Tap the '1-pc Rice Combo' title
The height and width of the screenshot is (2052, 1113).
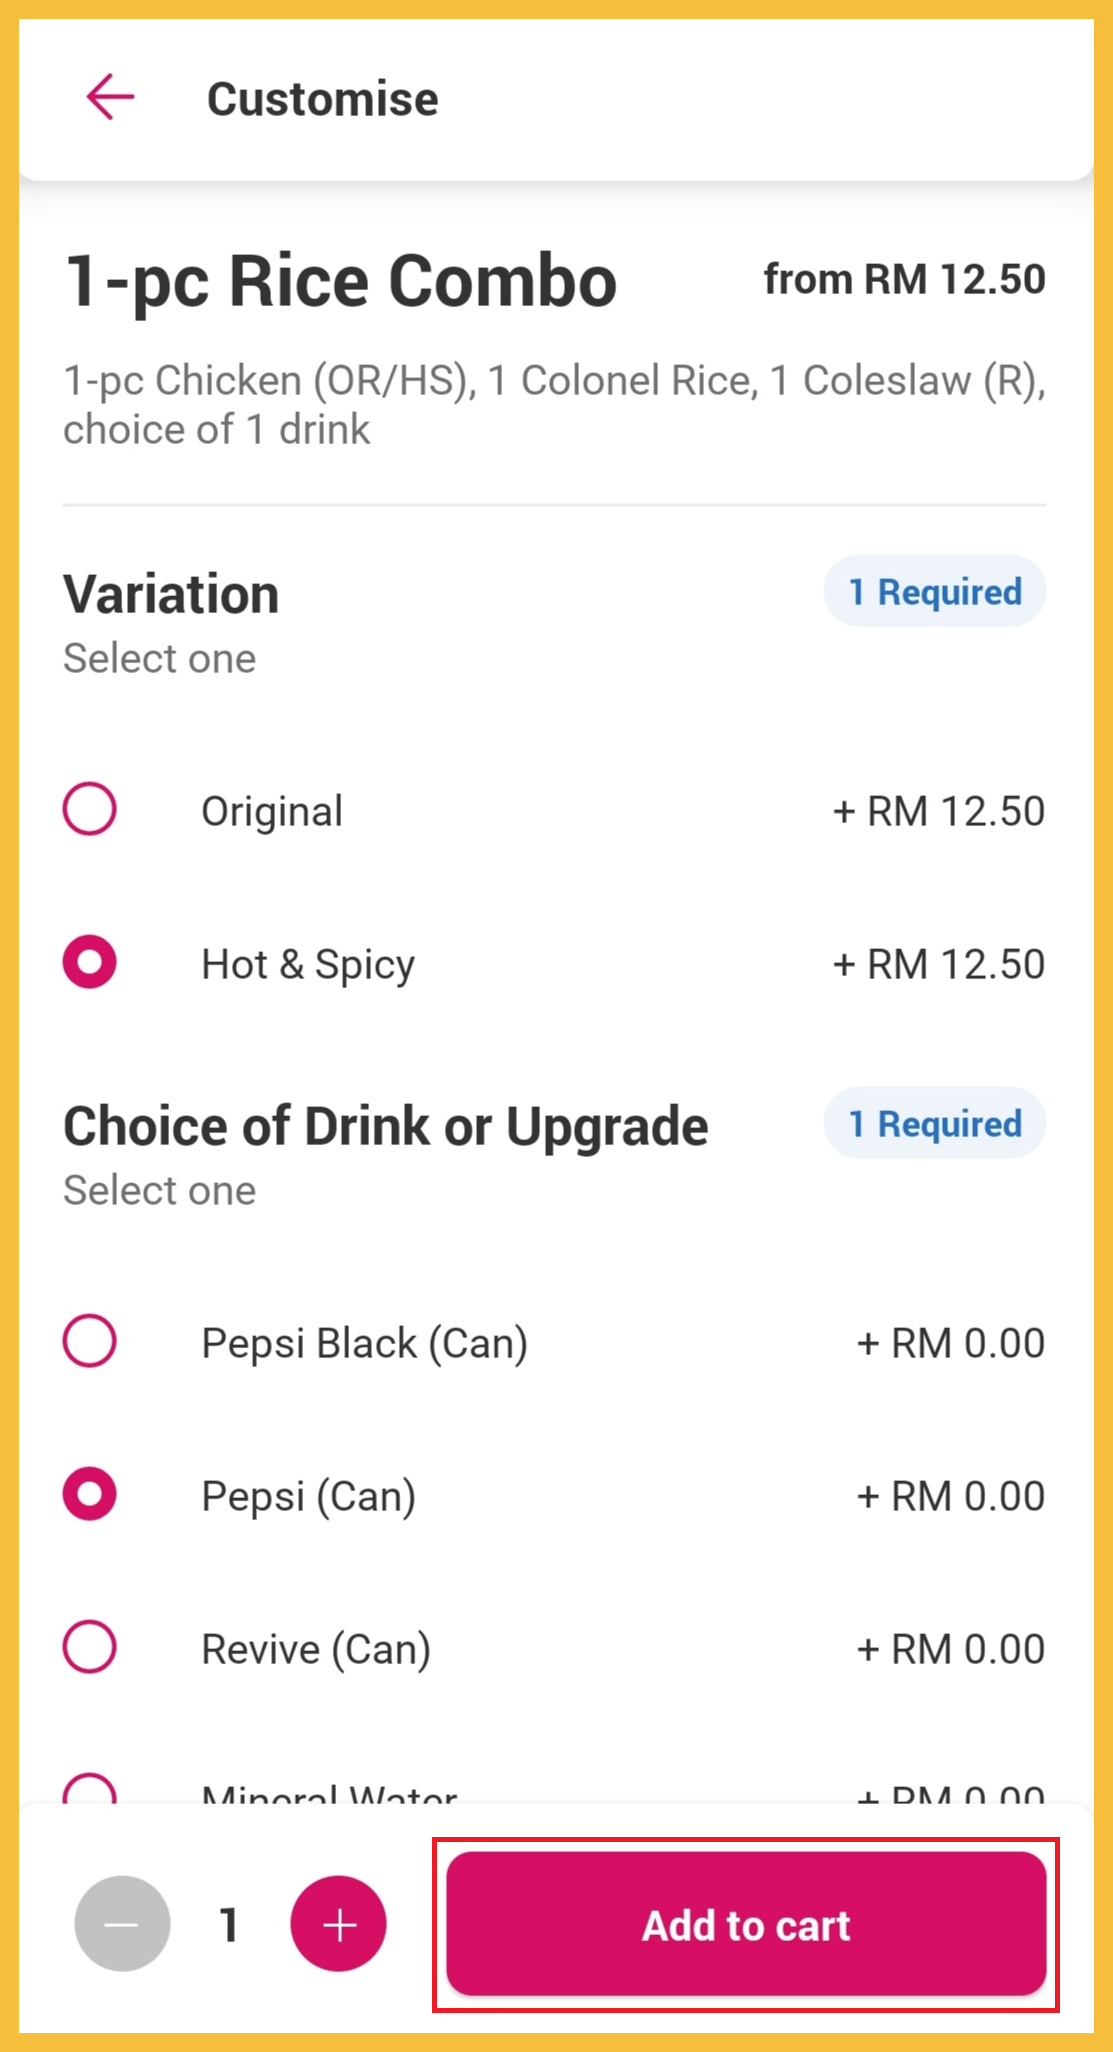point(340,281)
